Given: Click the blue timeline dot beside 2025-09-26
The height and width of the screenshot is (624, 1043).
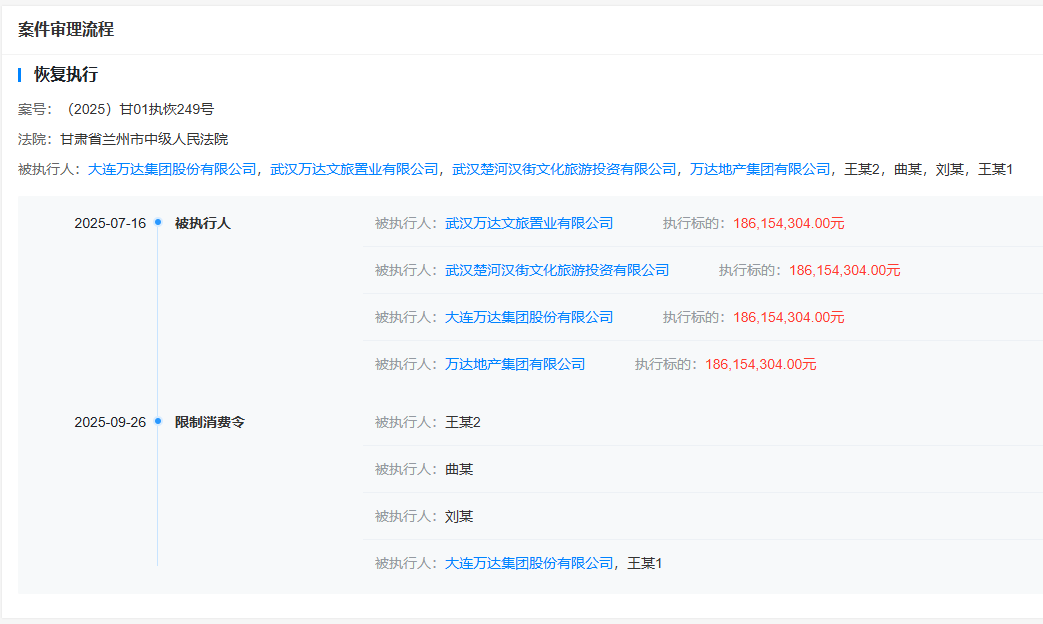Looking at the screenshot, I should tap(160, 421).
